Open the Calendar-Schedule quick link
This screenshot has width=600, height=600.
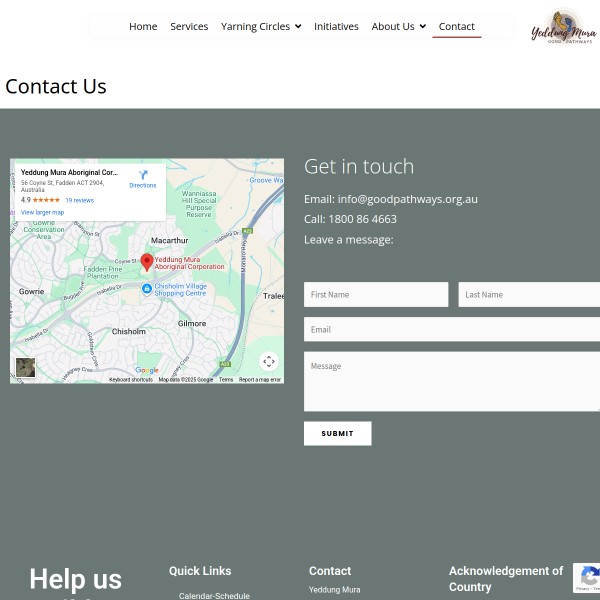[214, 596]
